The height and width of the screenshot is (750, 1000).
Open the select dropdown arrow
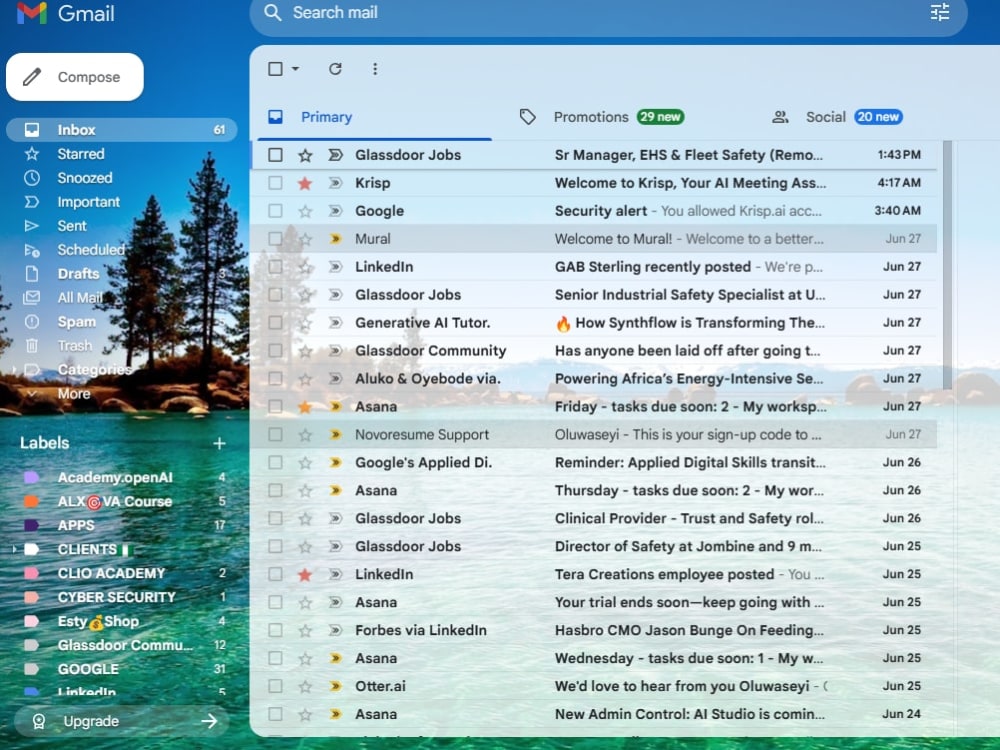point(295,69)
